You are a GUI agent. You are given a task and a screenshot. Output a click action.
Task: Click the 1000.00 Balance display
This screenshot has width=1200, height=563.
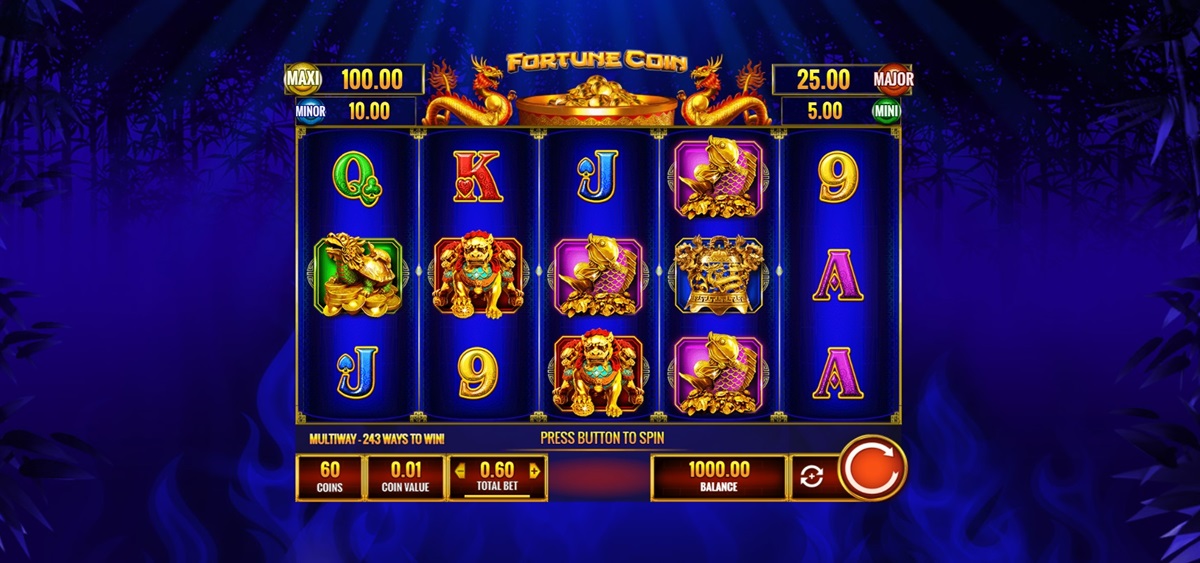718,477
